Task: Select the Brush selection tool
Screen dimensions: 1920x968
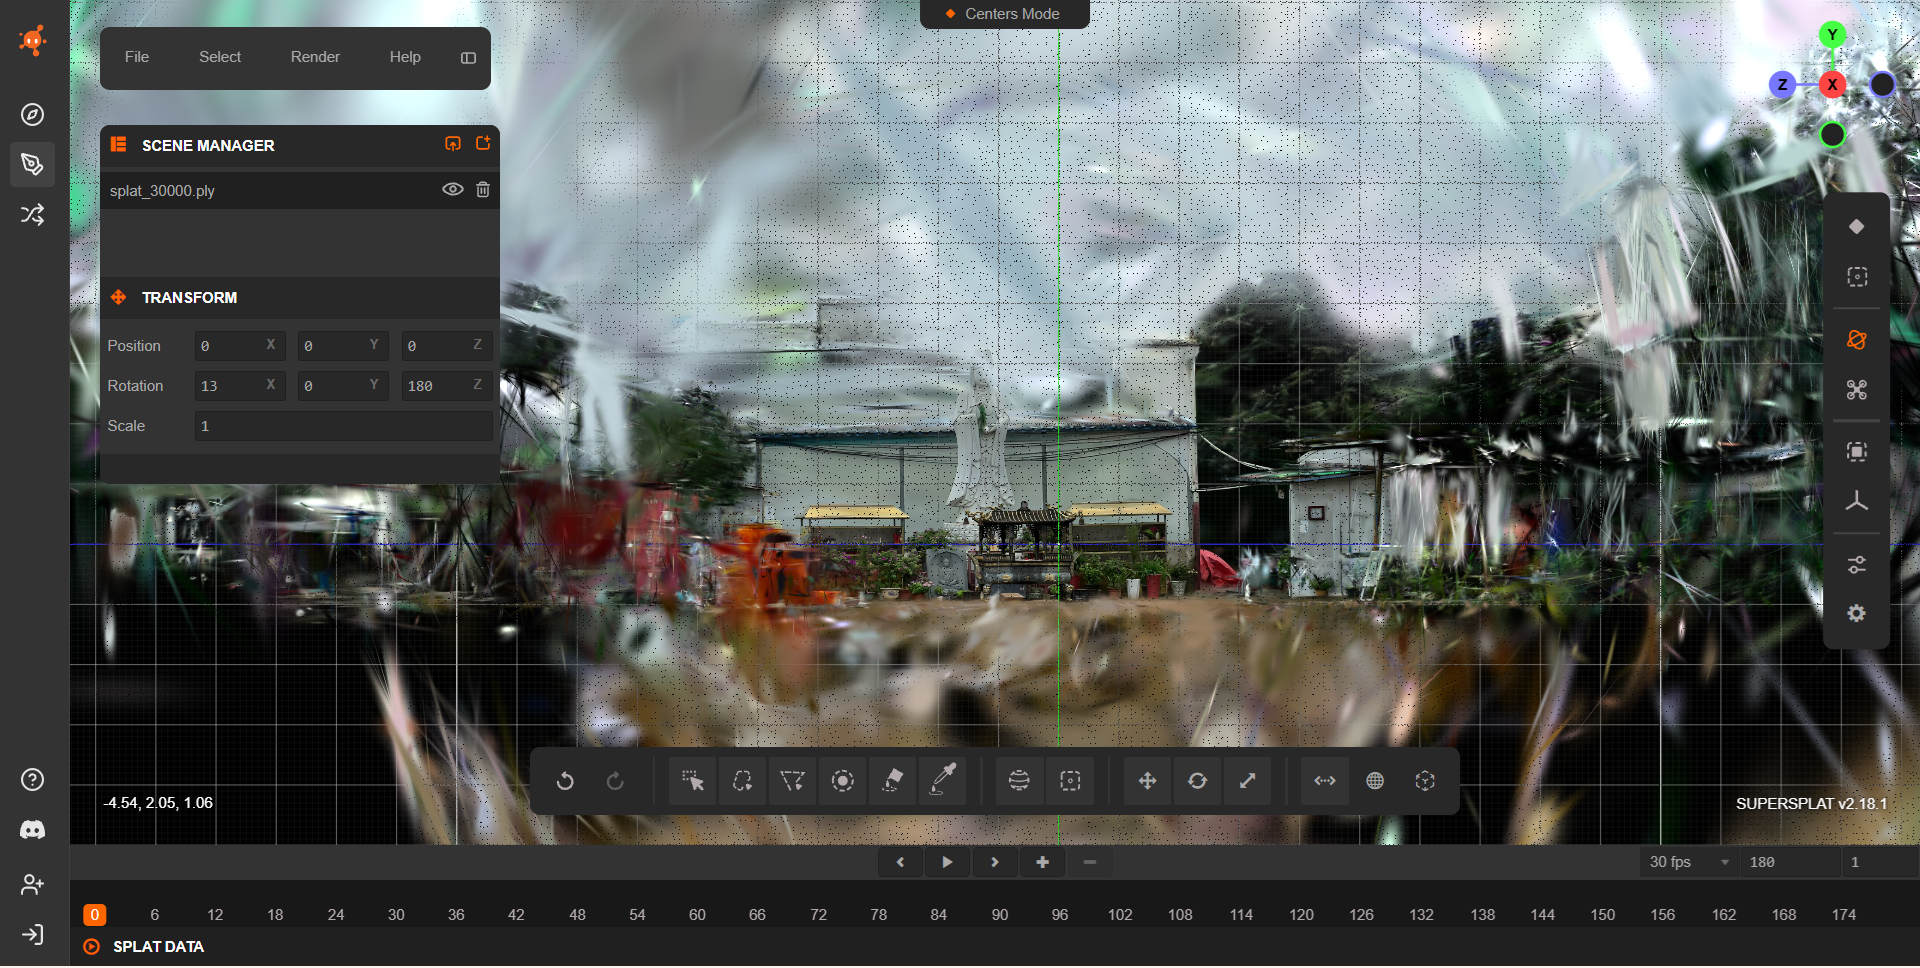Action: click(x=843, y=781)
